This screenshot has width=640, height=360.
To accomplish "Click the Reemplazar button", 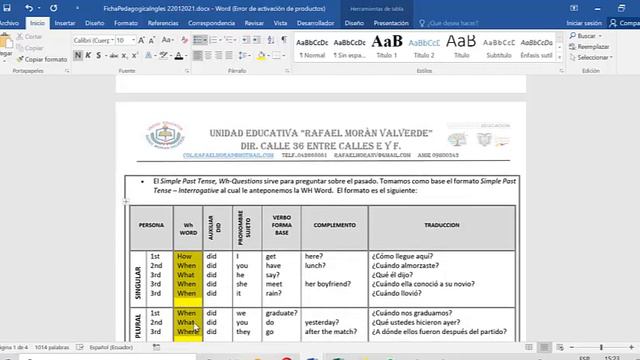I will pos(589,47).
